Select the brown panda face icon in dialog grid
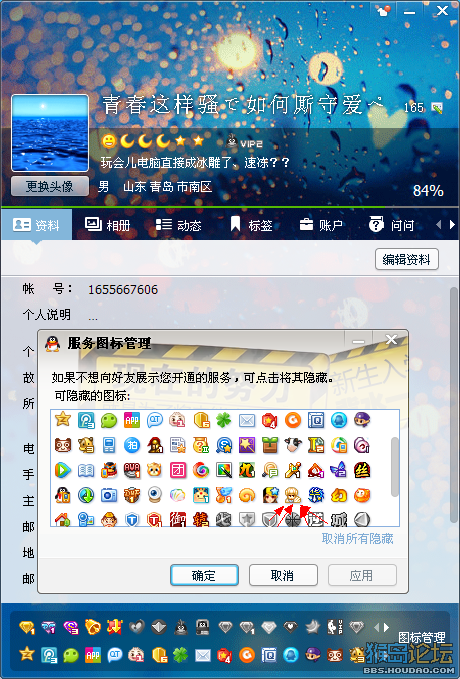The height and width of the screenshot is (679, 460). click(x=63, y=445)
